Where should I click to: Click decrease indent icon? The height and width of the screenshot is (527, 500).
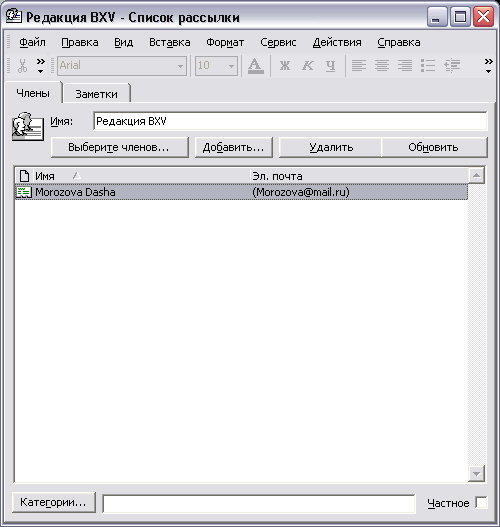pos(452,66)
